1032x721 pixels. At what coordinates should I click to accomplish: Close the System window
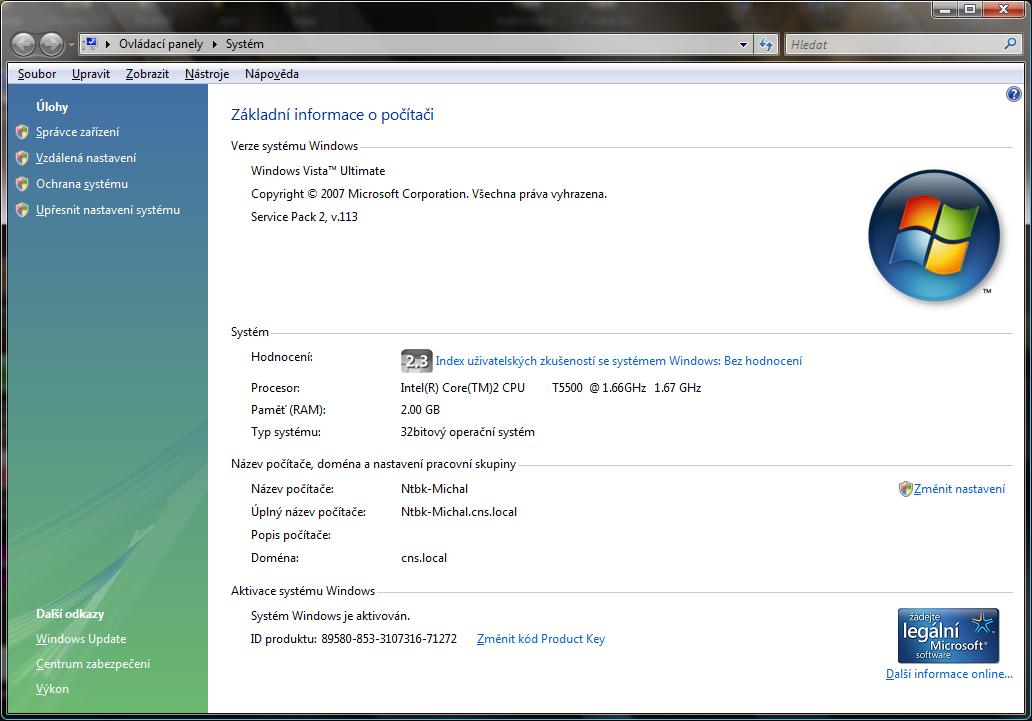click(x=1004, y=9)
